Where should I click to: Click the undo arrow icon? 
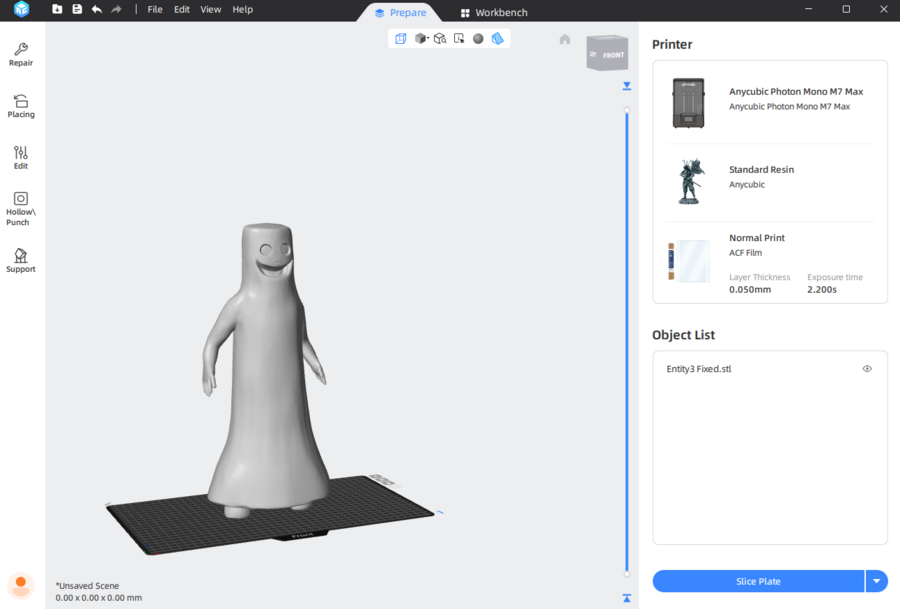tap(97, 9)
